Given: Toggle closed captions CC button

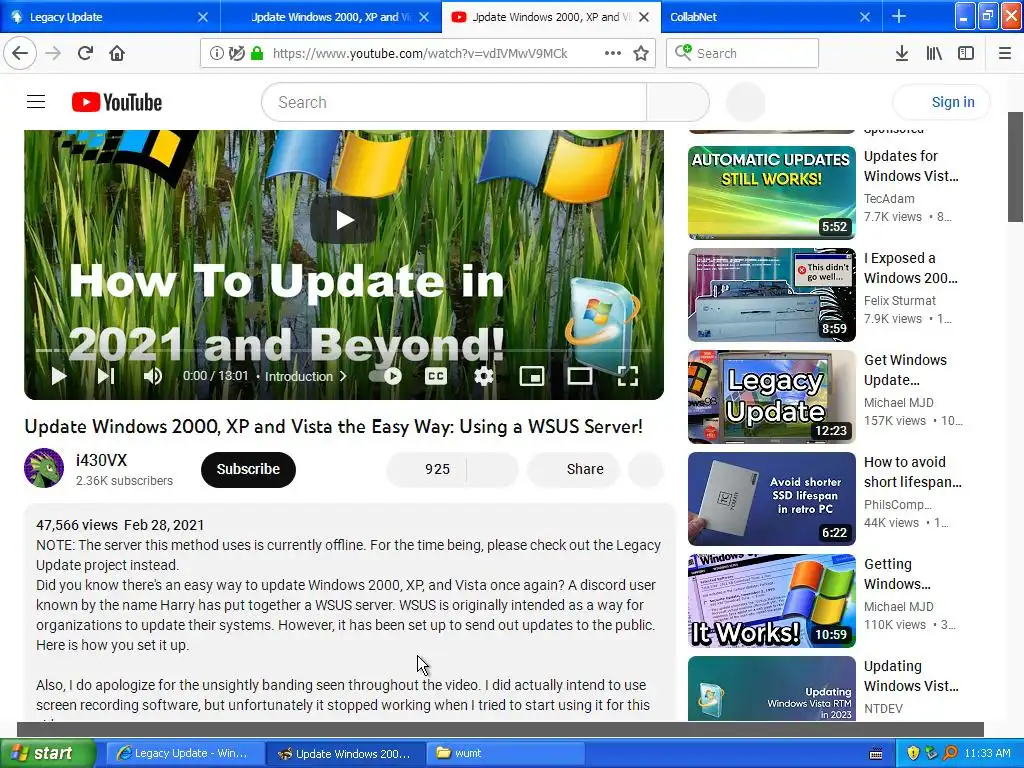Looking at the screenshot, I should (436, 376).
